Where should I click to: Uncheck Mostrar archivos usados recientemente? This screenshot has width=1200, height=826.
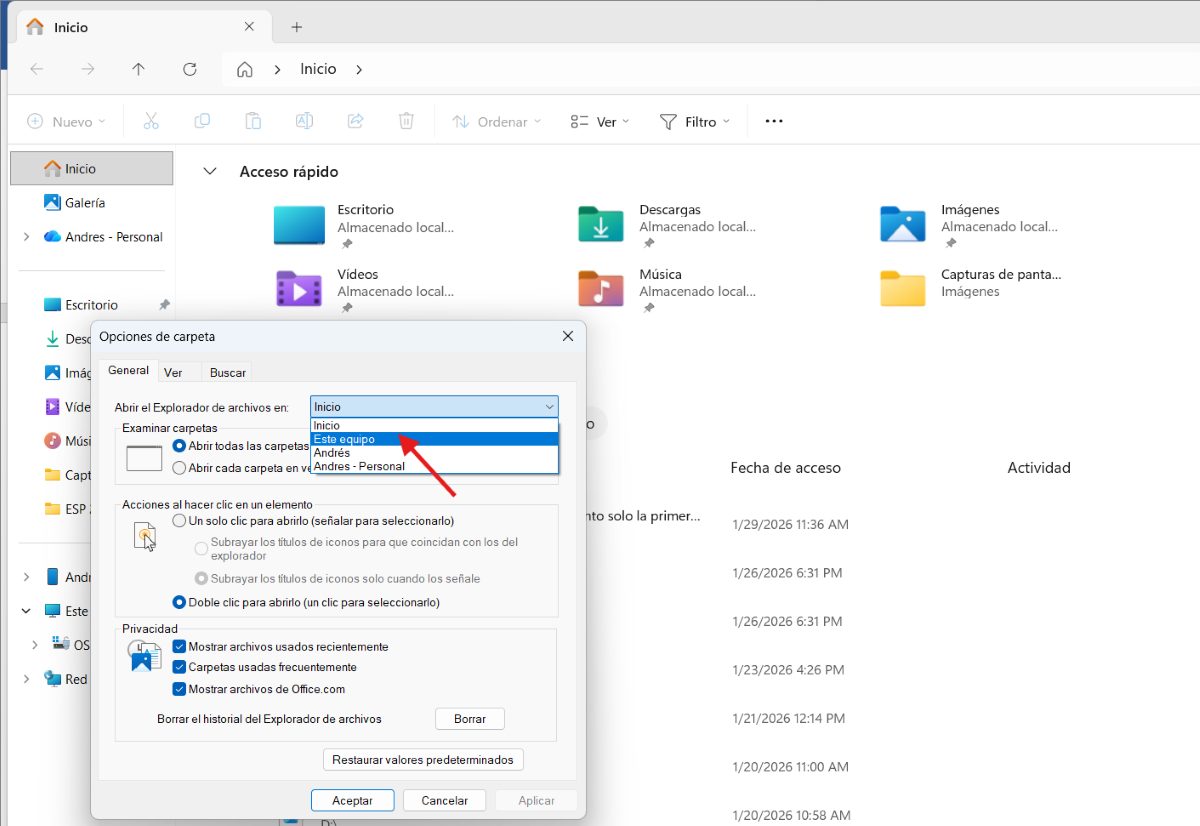180,647
